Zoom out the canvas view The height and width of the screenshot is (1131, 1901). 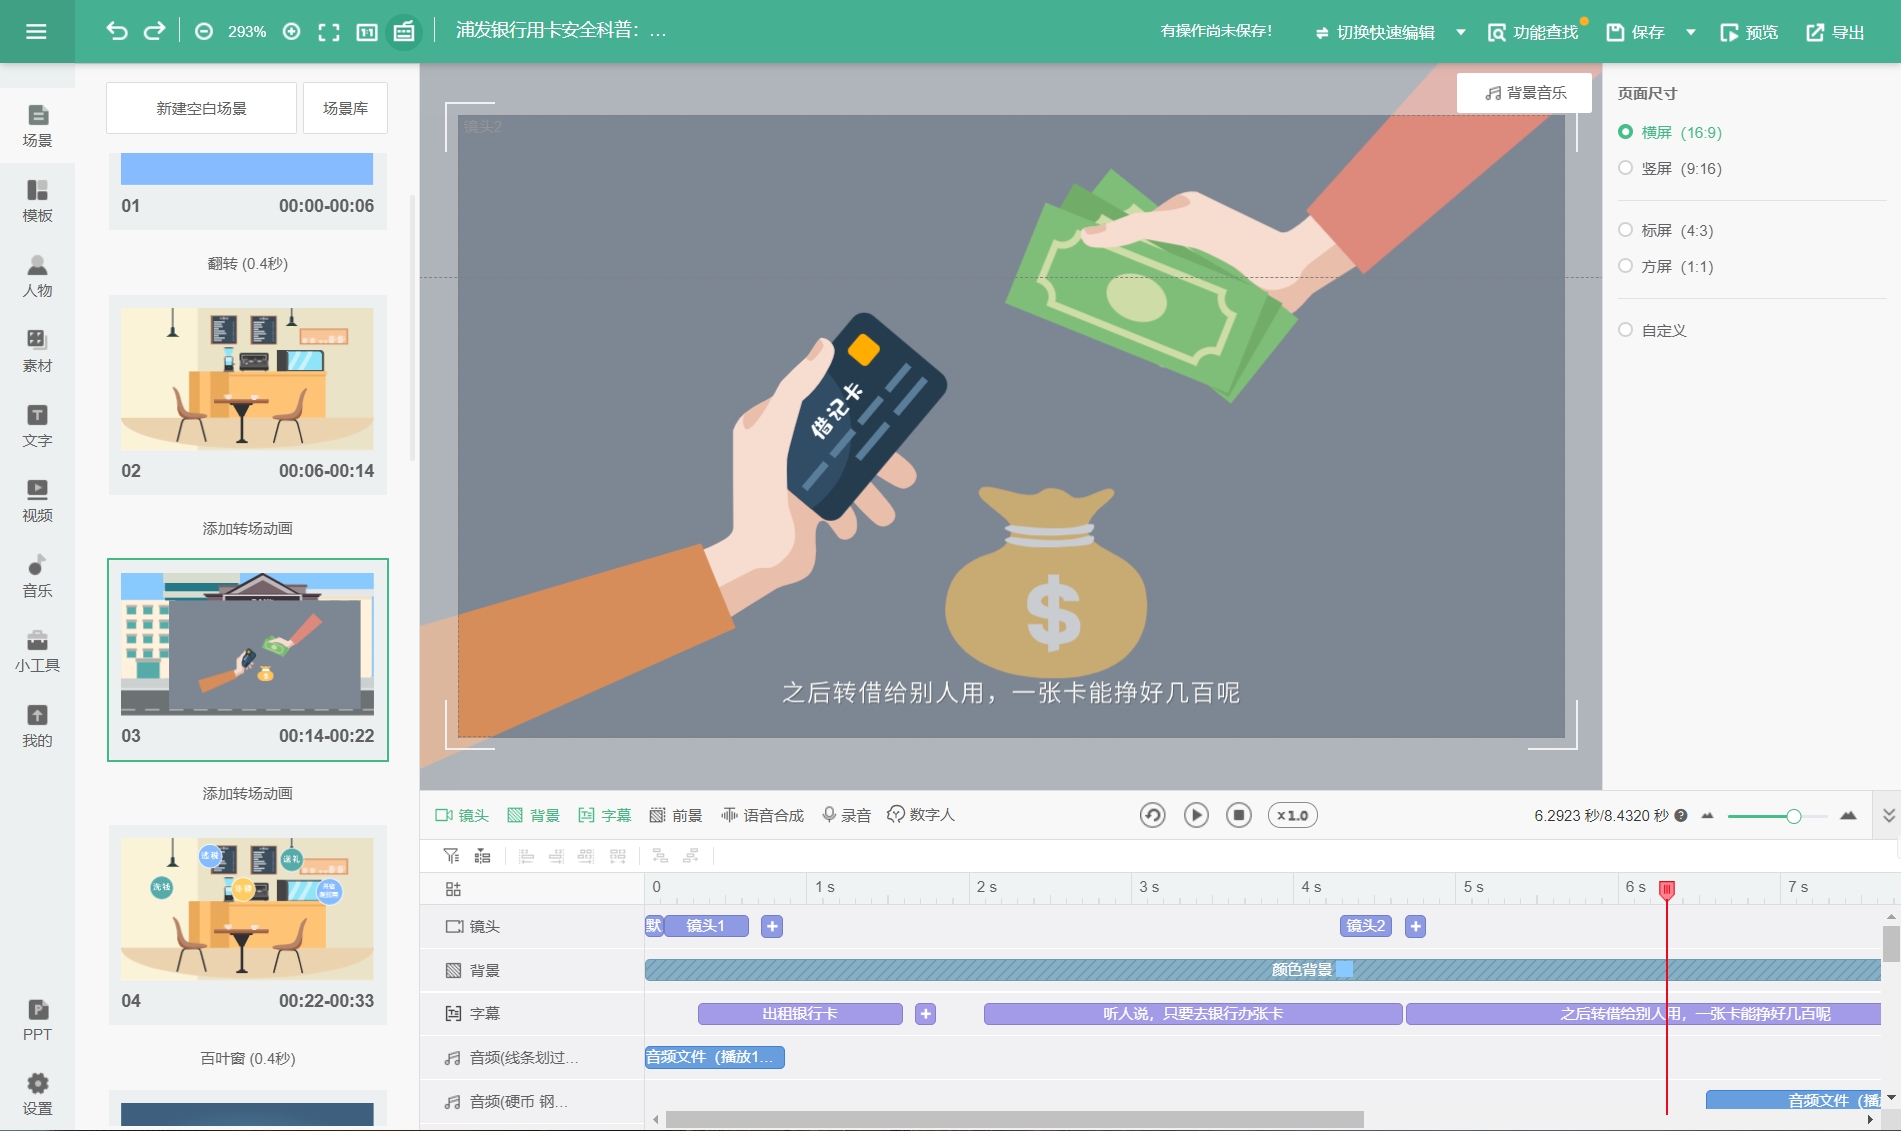[204, 32]
